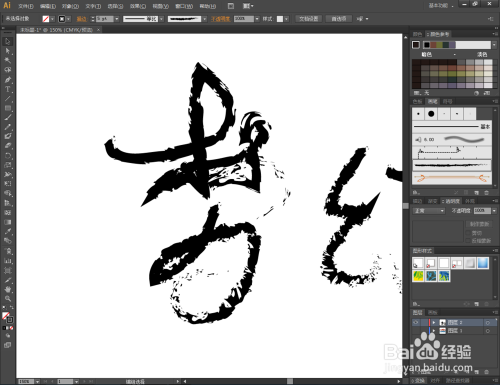Select the Zoom magnifier tool
This screenshot has height=385, width=500.
[x=8, y=298]
